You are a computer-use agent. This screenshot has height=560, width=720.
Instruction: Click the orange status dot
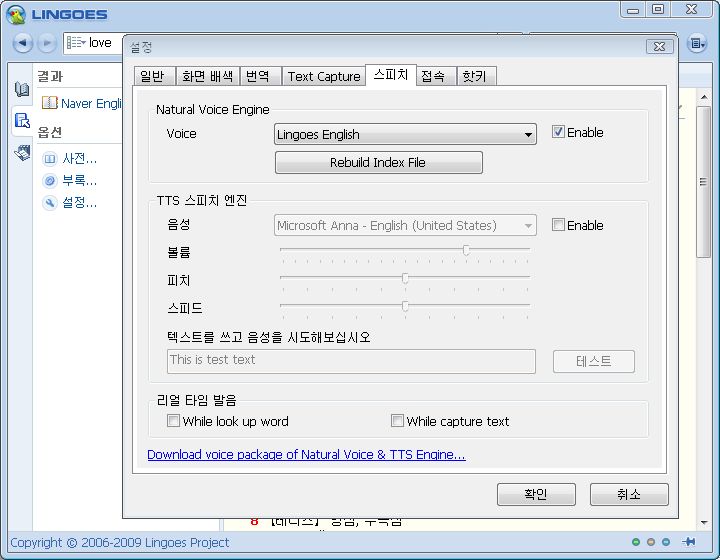tap(651, 542)
